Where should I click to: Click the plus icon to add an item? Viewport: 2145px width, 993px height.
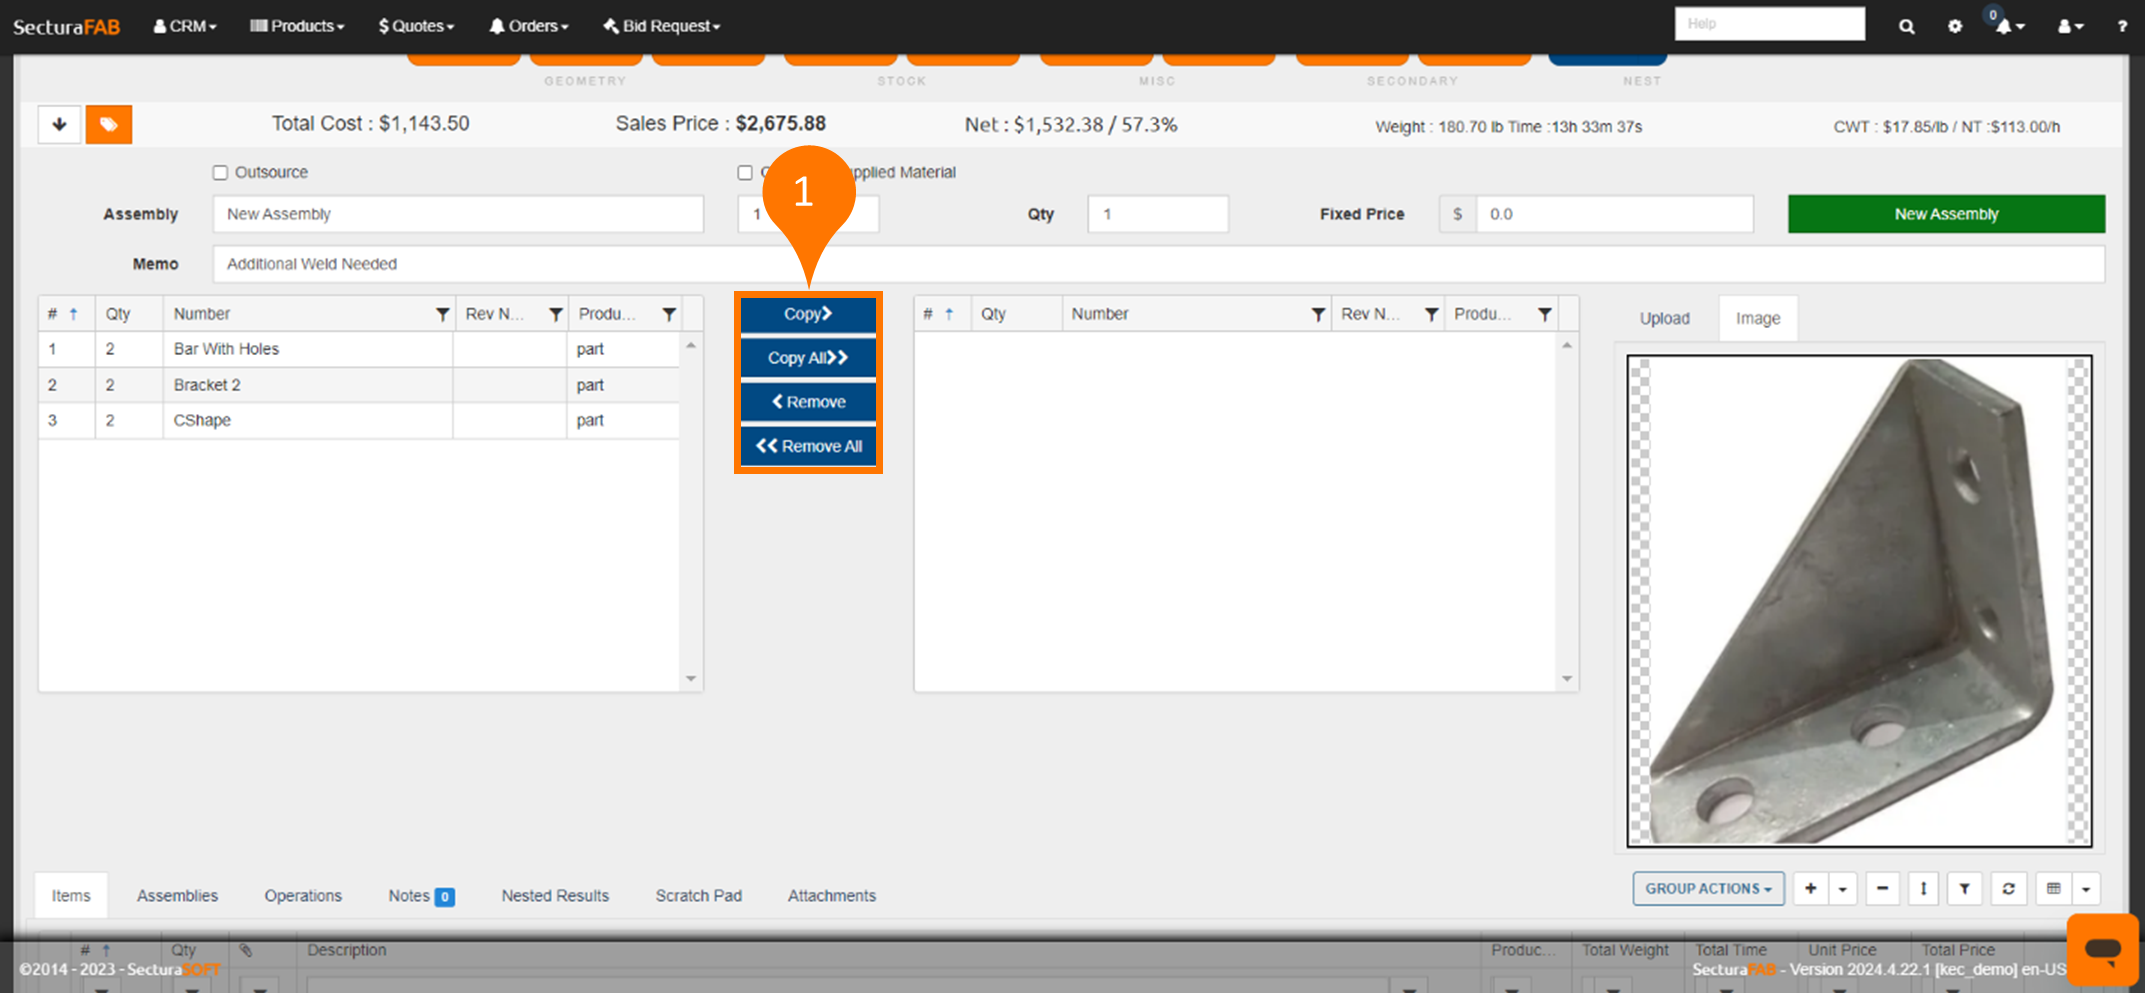click(x=1810, y=888)
